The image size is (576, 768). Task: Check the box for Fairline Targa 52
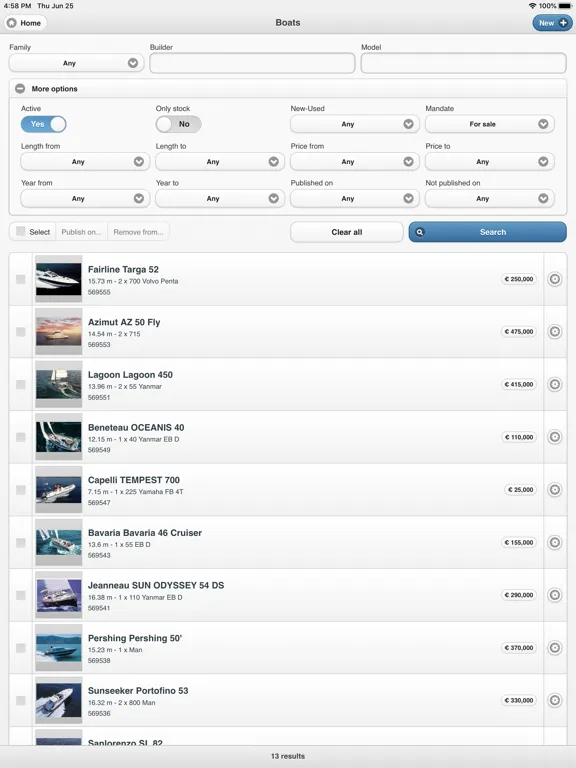tap(21, 279)
